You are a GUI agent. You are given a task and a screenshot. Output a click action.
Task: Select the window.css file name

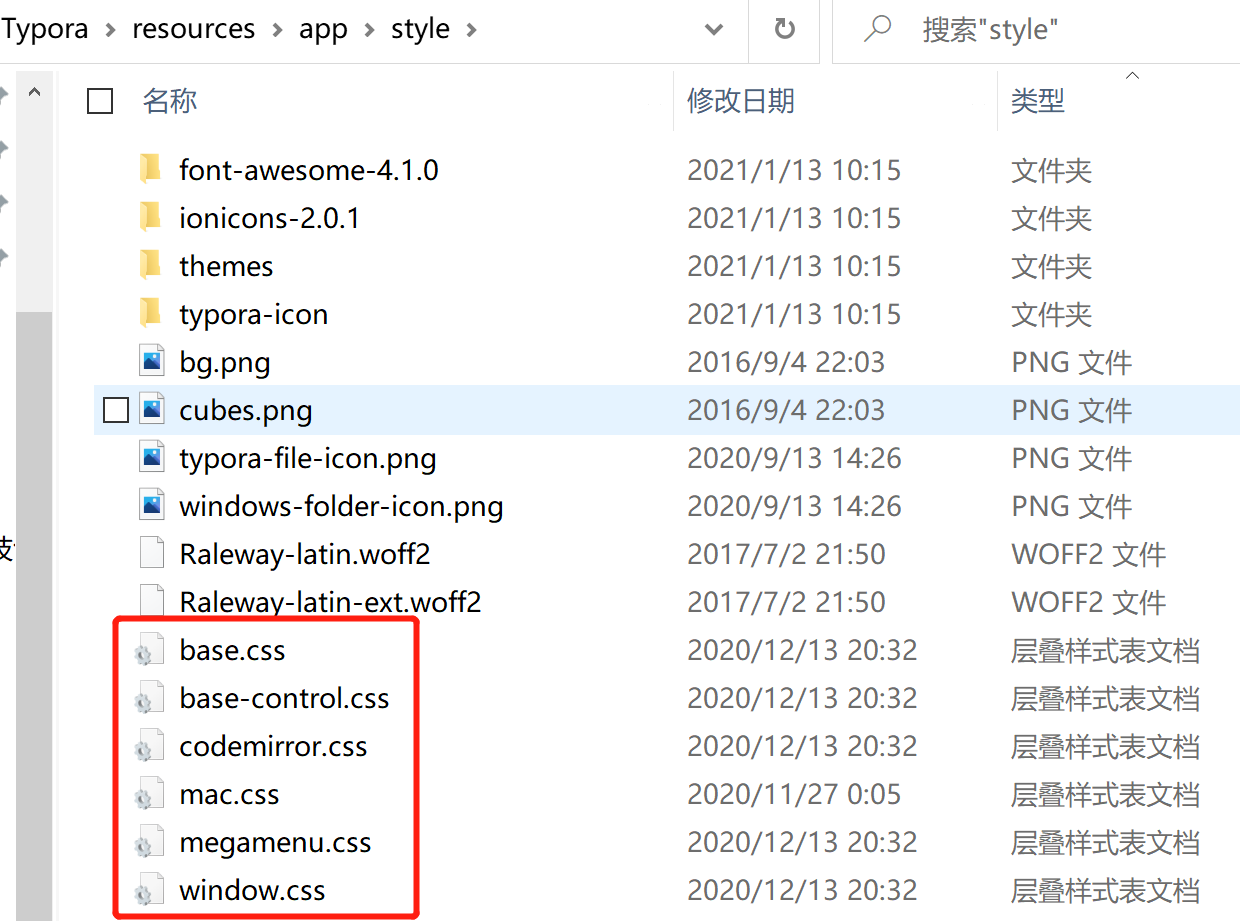point(252,890)
